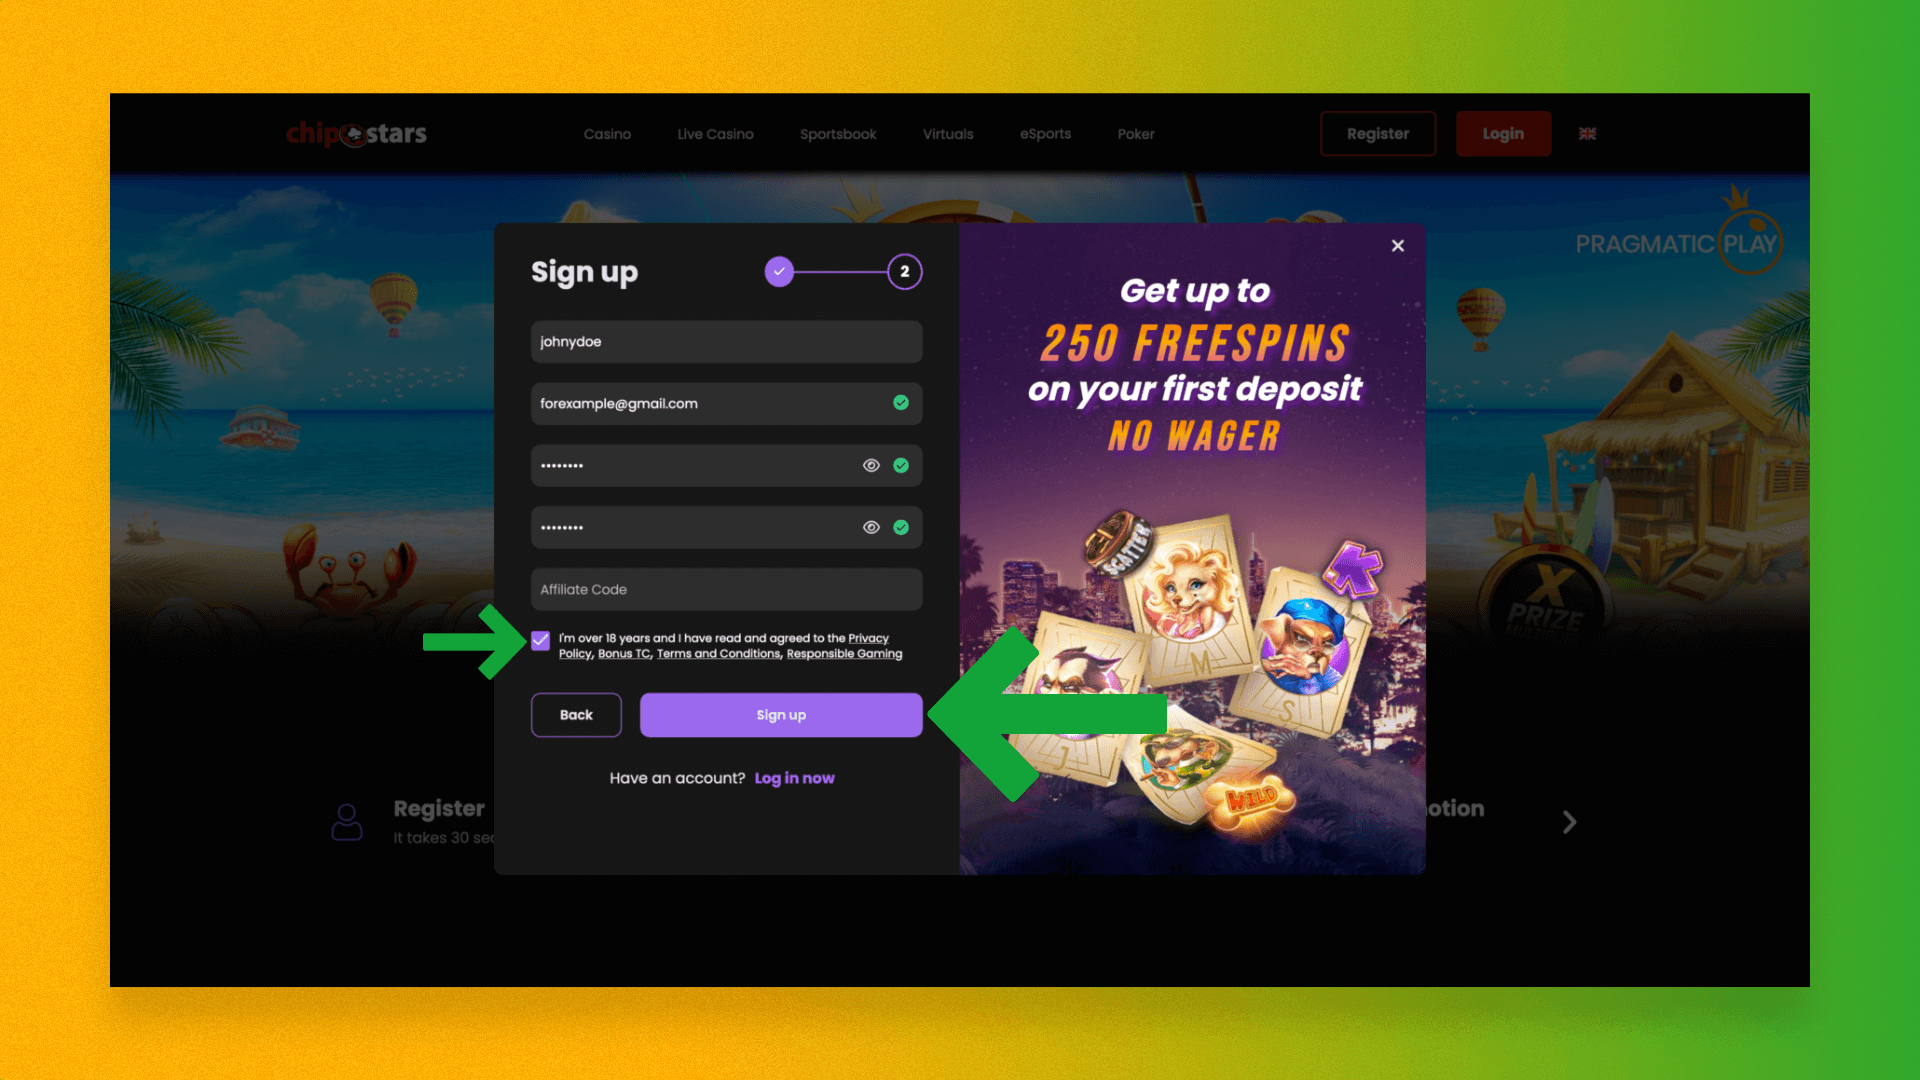The width and height of the screenshot is (1920, 1080).
Task: Select the Sportsbook tab
Action: pyautogui.click(x=839, y=133)
